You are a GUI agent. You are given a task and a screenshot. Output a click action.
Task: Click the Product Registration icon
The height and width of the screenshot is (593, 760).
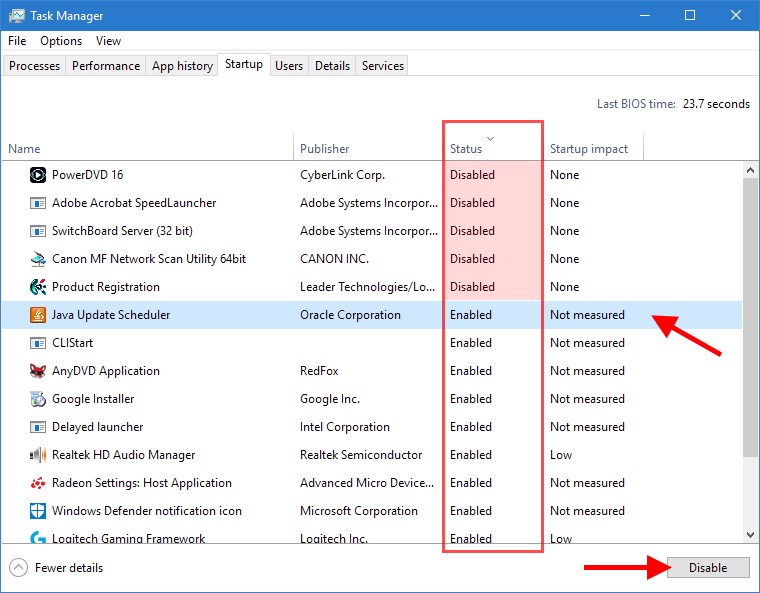pyautogui.click(x=37, y=287)
